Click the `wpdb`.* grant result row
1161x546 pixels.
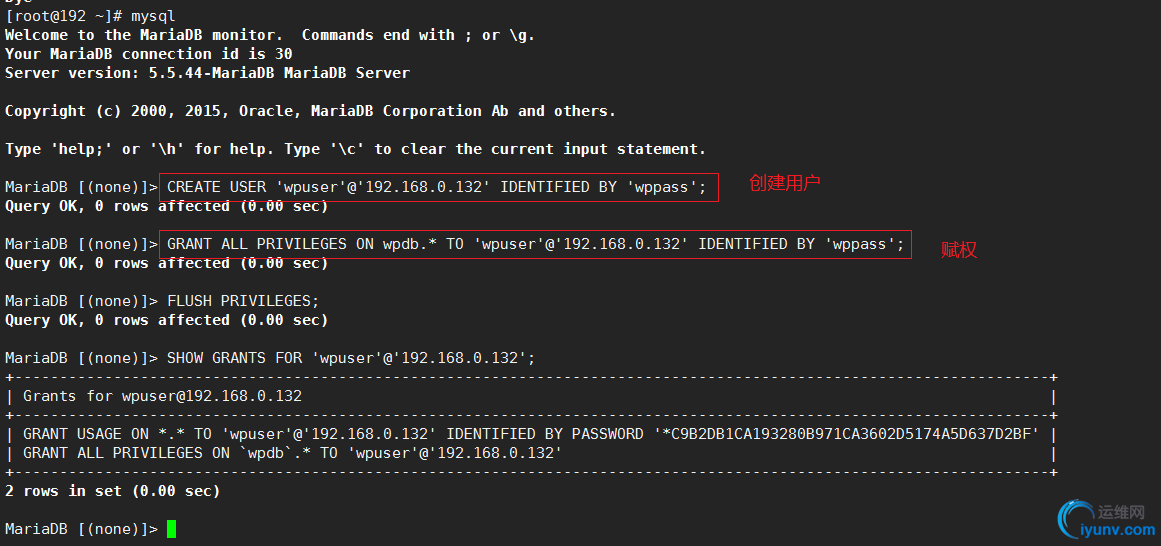point(292,453)
